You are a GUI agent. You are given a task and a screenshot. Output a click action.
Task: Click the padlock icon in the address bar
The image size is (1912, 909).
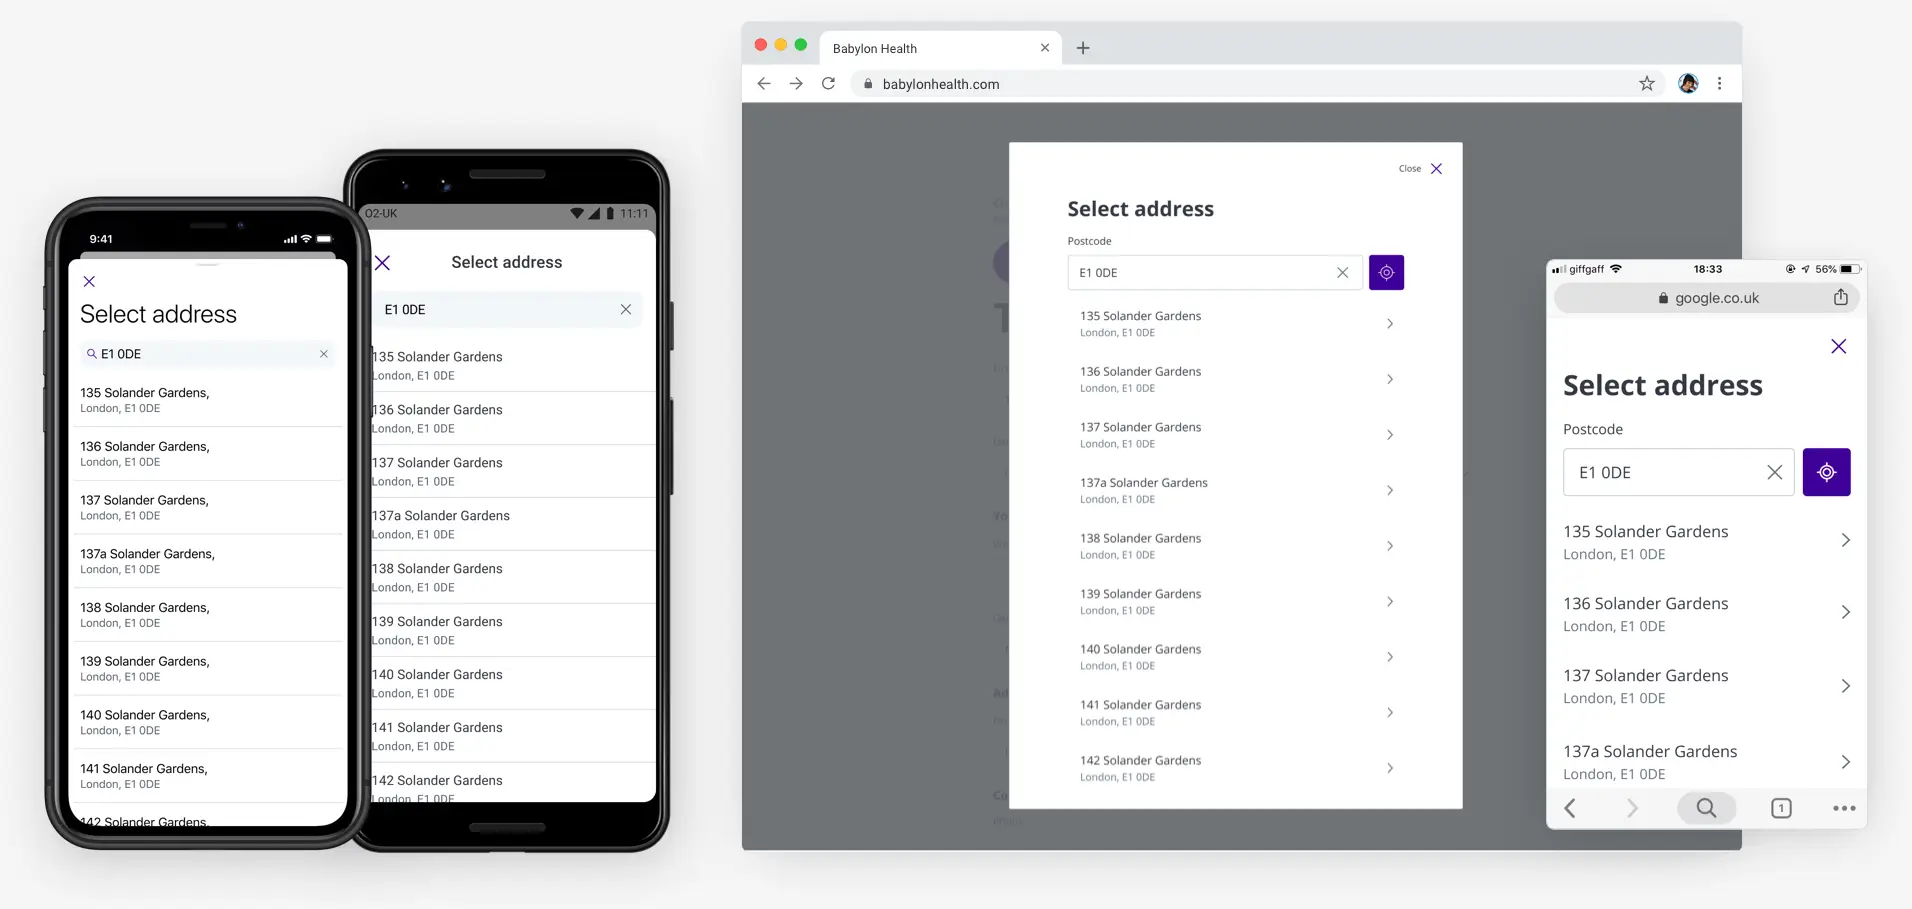pyautogui.click(x=867, y=84)
